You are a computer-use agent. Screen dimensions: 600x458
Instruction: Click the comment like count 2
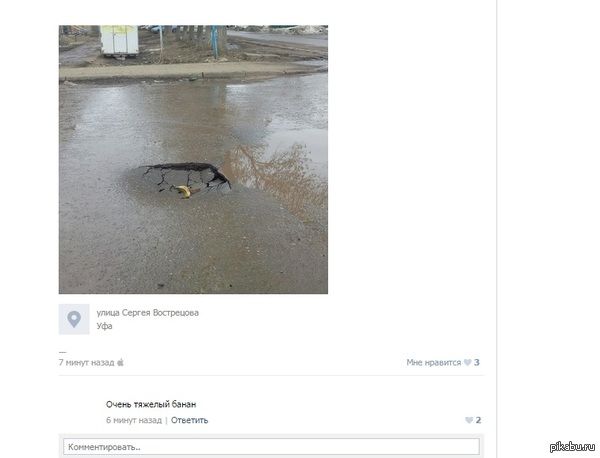[478, 420]
